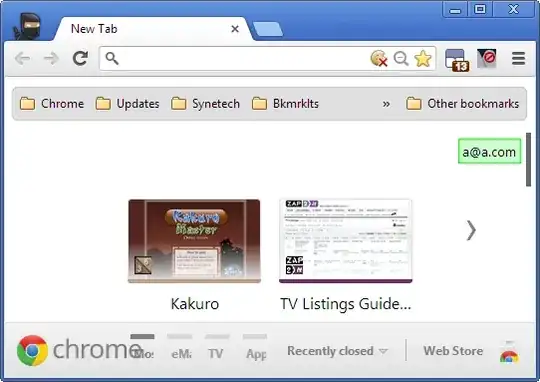Open the Synetech bookmarks folder
The image size is (540, 382).
[205, 104]
